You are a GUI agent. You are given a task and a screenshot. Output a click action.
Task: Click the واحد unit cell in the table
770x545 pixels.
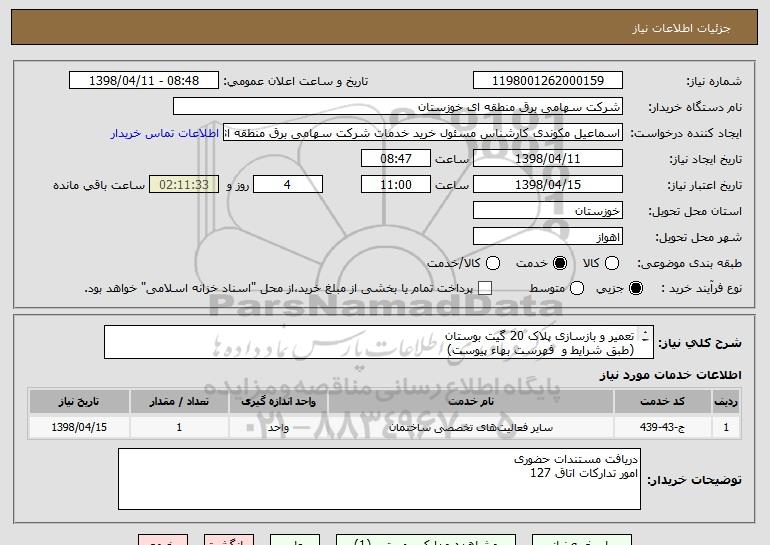(278, 427)
